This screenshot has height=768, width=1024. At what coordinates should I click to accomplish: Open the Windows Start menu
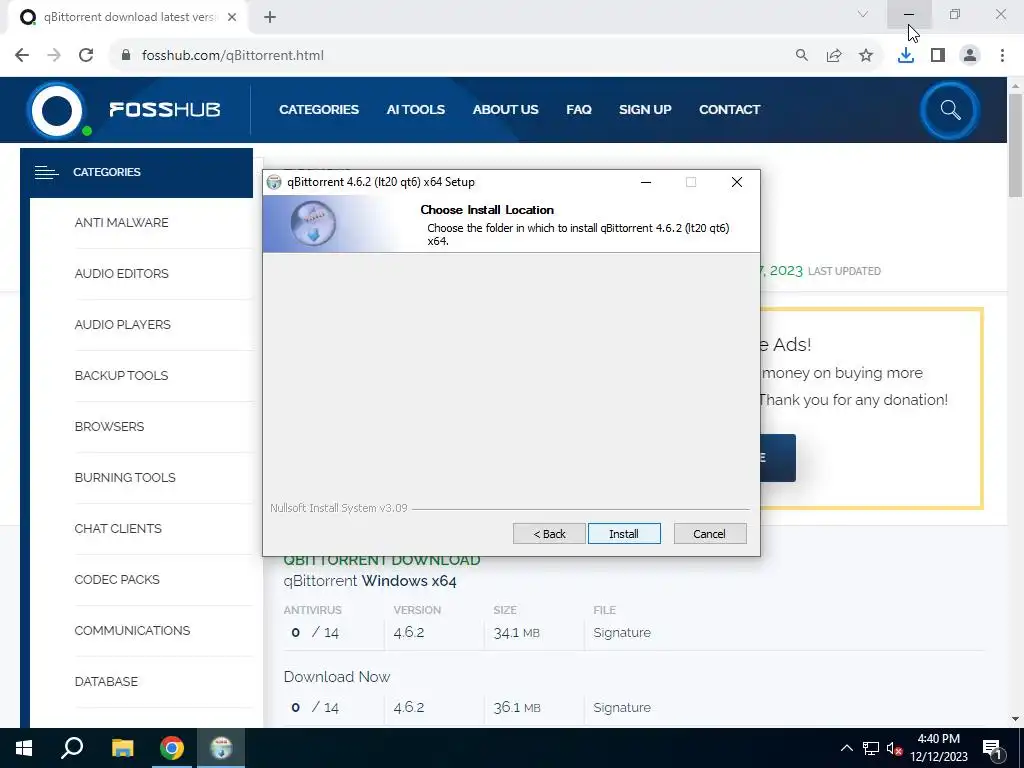24,748
